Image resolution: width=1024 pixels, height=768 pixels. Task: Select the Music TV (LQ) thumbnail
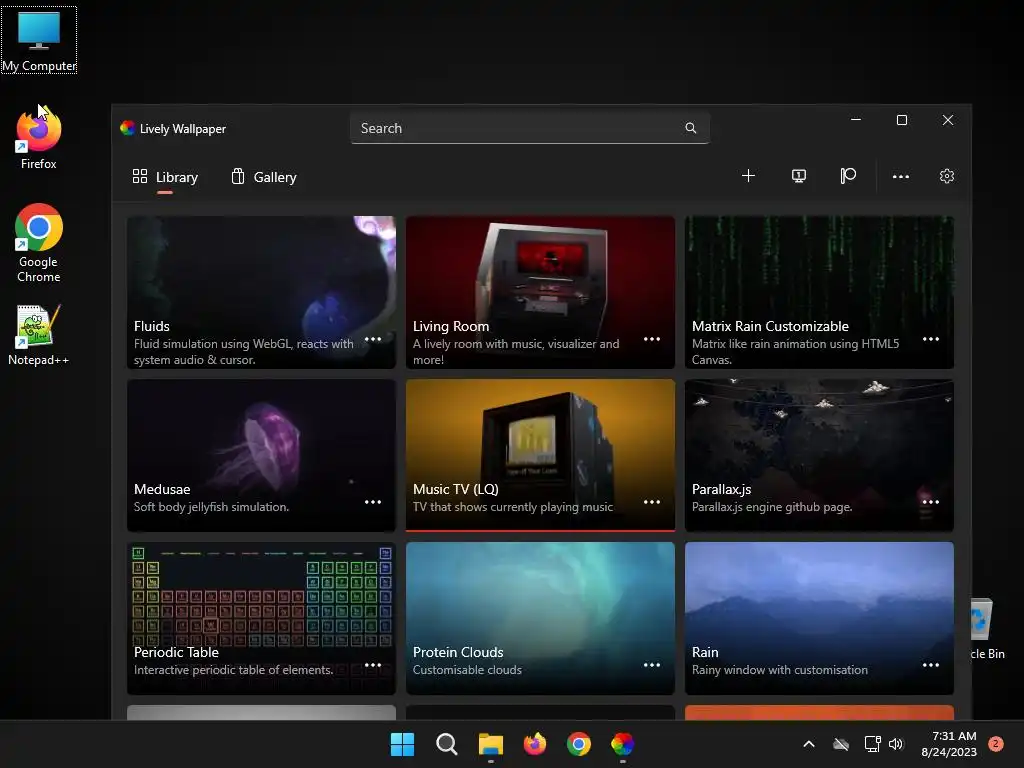[540, 455]
